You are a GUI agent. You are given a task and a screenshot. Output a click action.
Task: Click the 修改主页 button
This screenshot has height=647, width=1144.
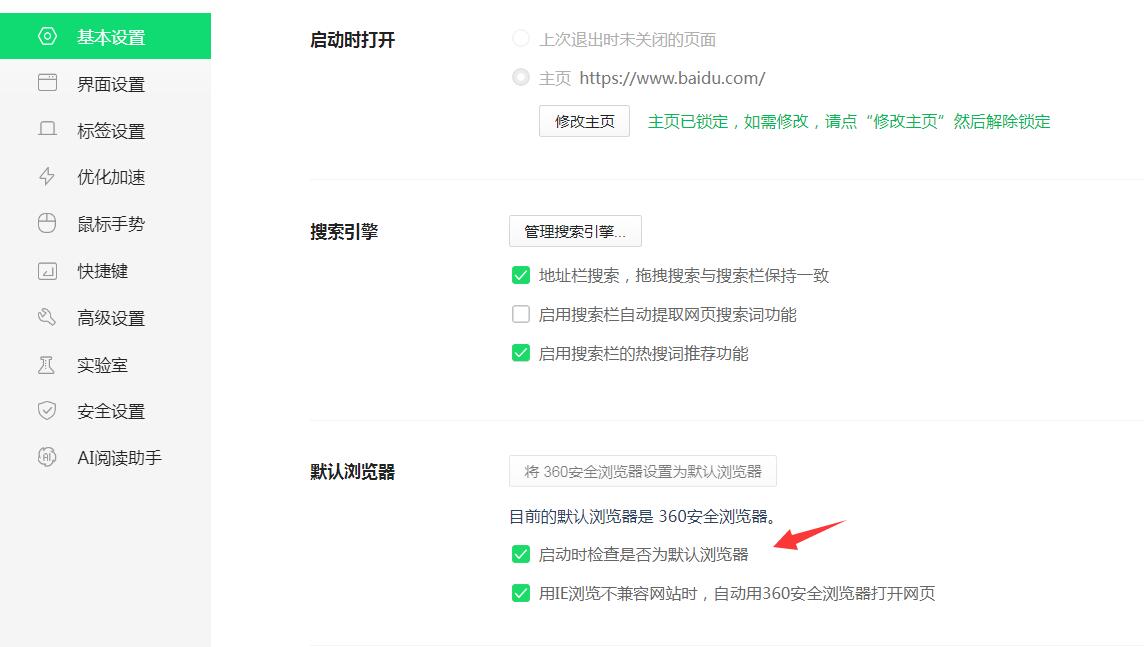[584, 121]
